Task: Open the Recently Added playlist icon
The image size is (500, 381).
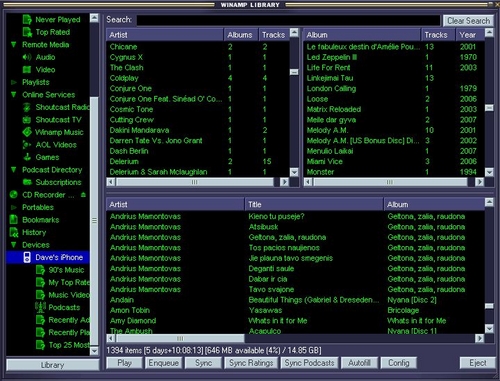Action: pyautogui.click(x=40, y=320)
